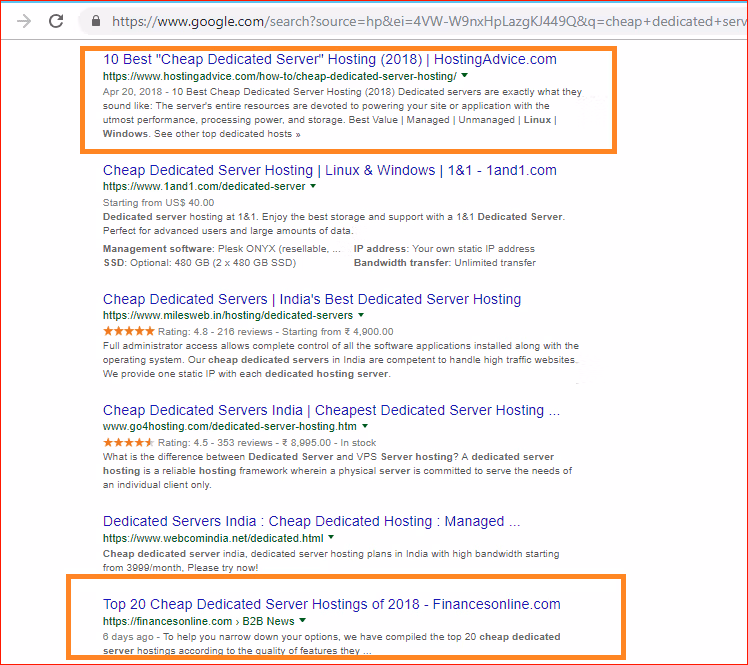Open Top 20 Cheap Dedicated Server Hostings result
This screenshot has width=748, height=665.
tap(331, 604)
